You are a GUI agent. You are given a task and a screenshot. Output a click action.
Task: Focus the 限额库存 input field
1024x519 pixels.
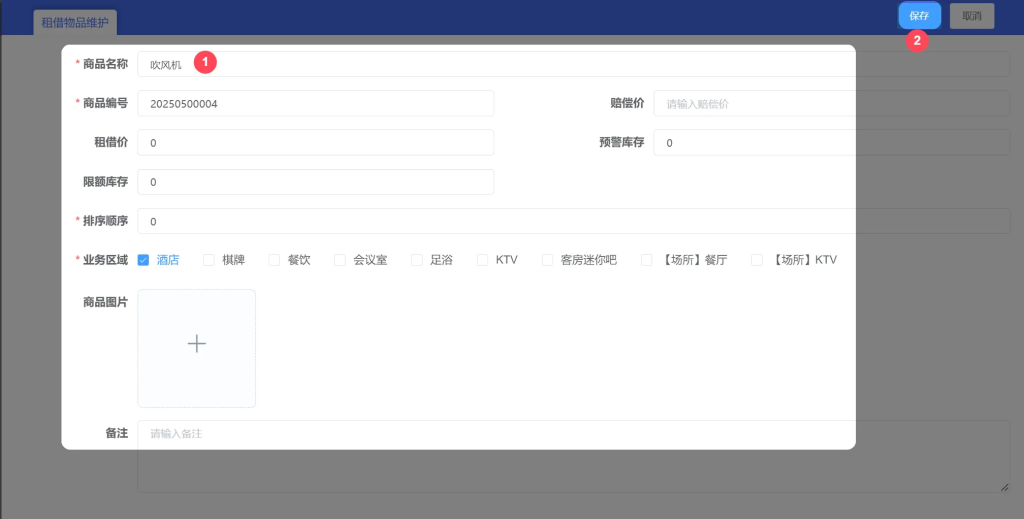(x=315, y=182)
